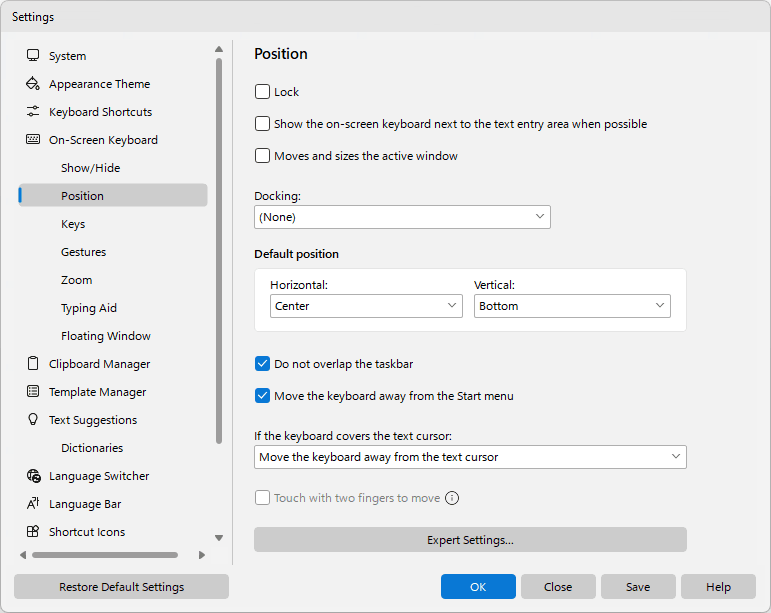Click the Appearance Theme paint bucket icon

click(33, 84)
